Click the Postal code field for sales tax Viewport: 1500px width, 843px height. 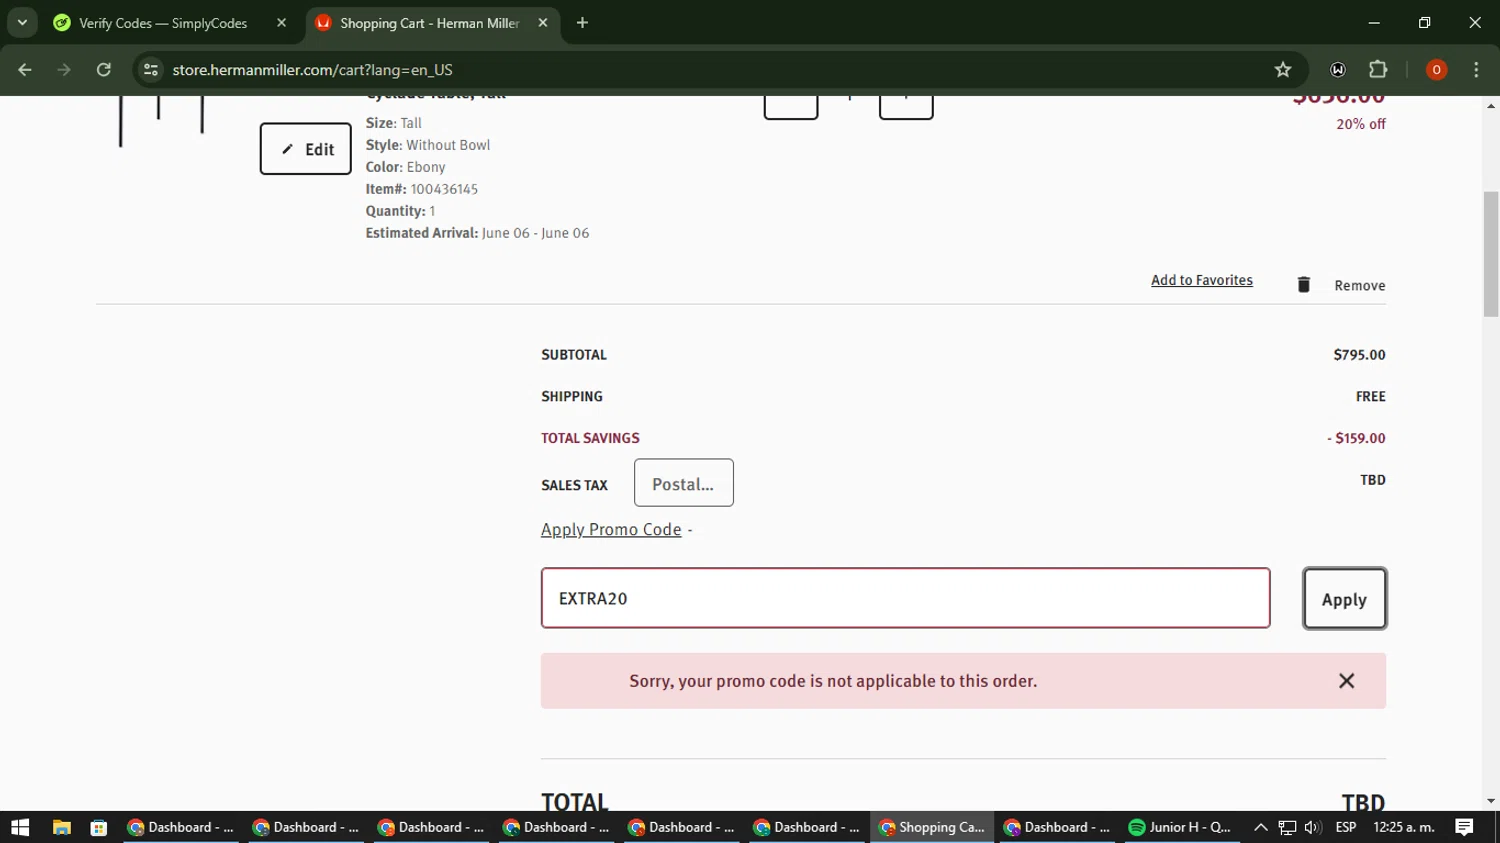(684, 483)
